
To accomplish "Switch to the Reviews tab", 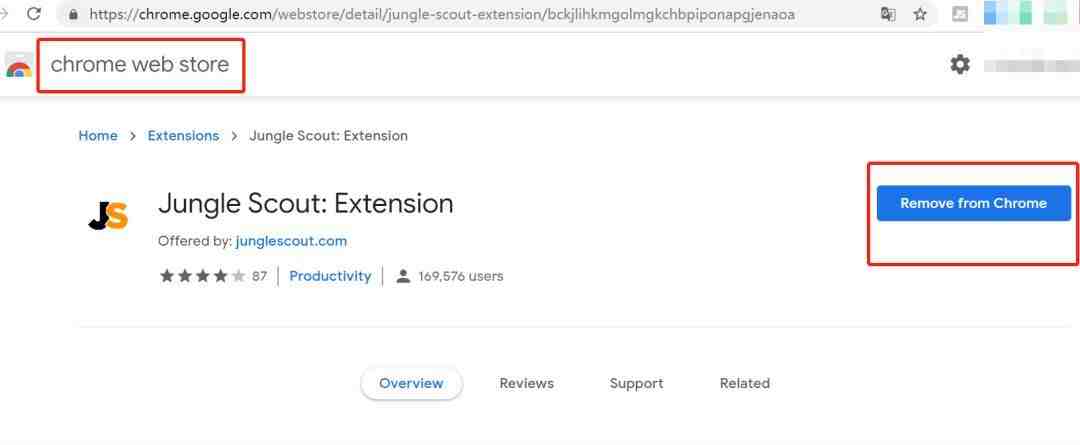I will click(527, 384).
